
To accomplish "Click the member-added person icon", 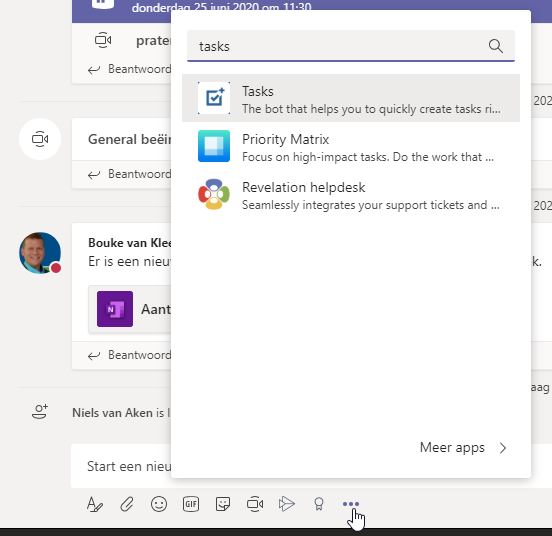I will pyautogui.click(x=40, y=411).
